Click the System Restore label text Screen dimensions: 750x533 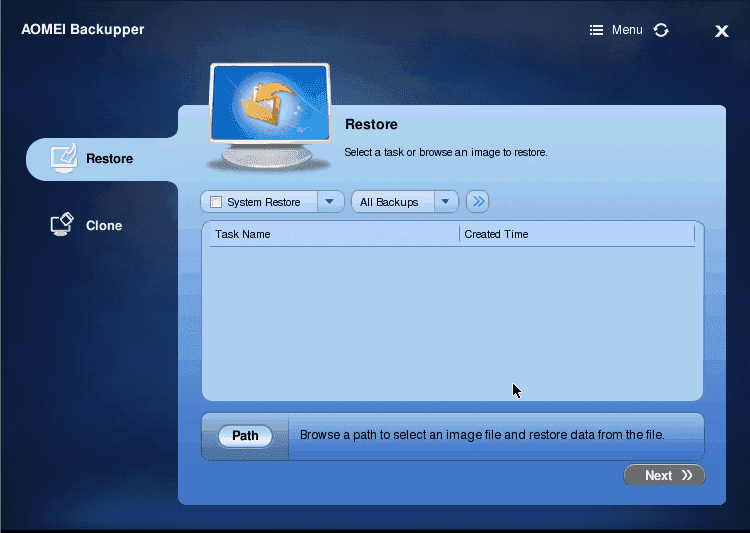click(x=264, y=202)
